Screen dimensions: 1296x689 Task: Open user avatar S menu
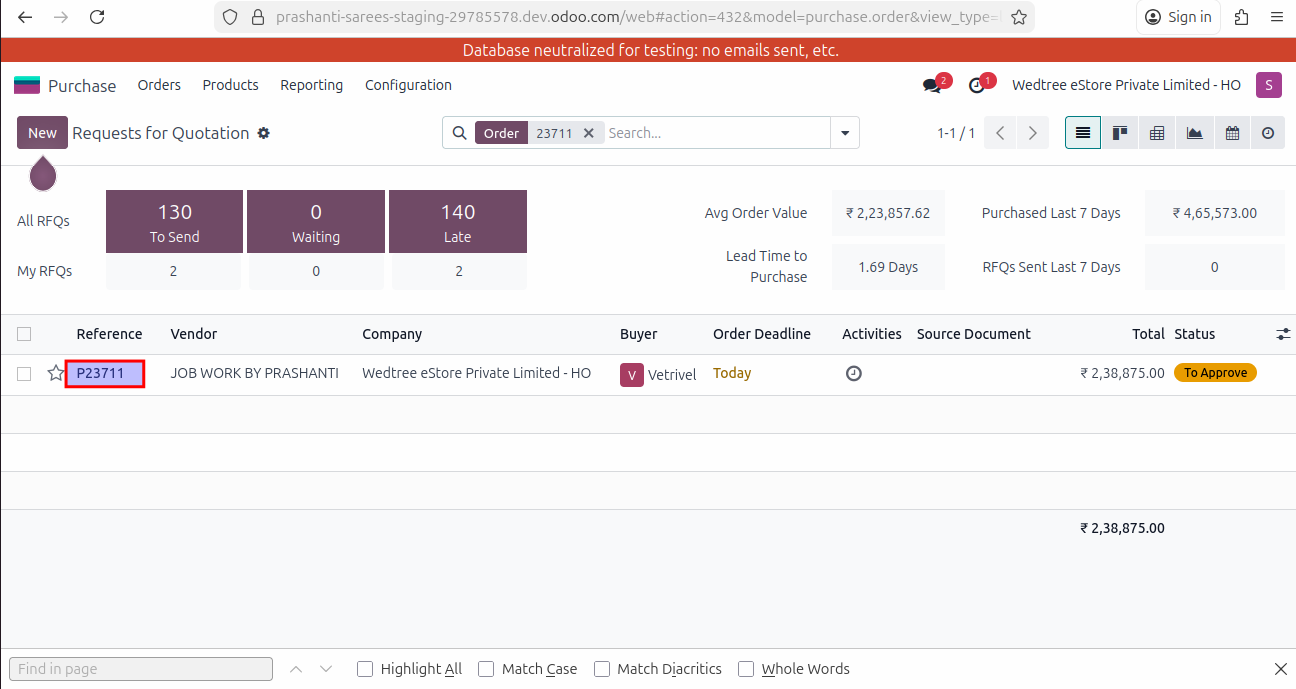[1268, 85]
